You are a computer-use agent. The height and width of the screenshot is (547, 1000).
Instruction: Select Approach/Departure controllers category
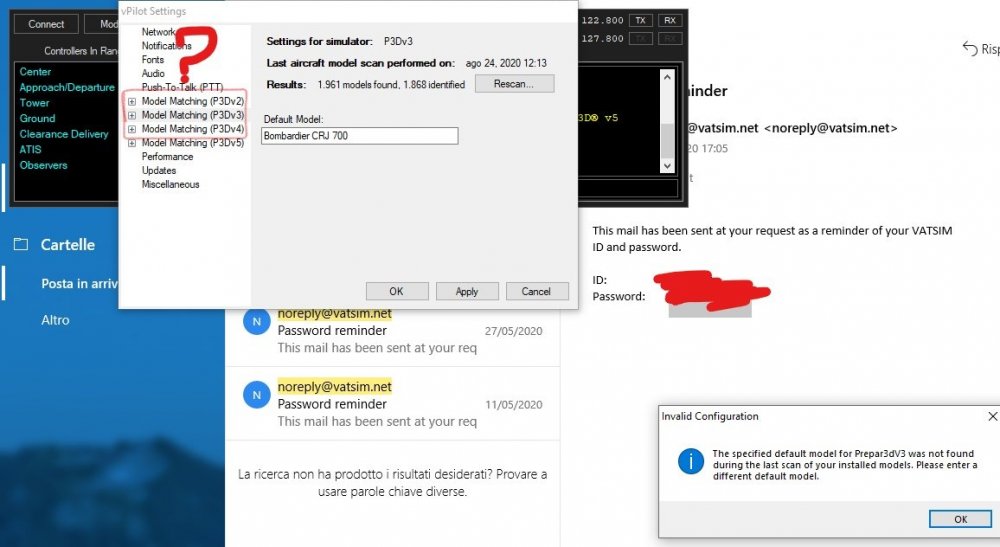pos(67,87)
